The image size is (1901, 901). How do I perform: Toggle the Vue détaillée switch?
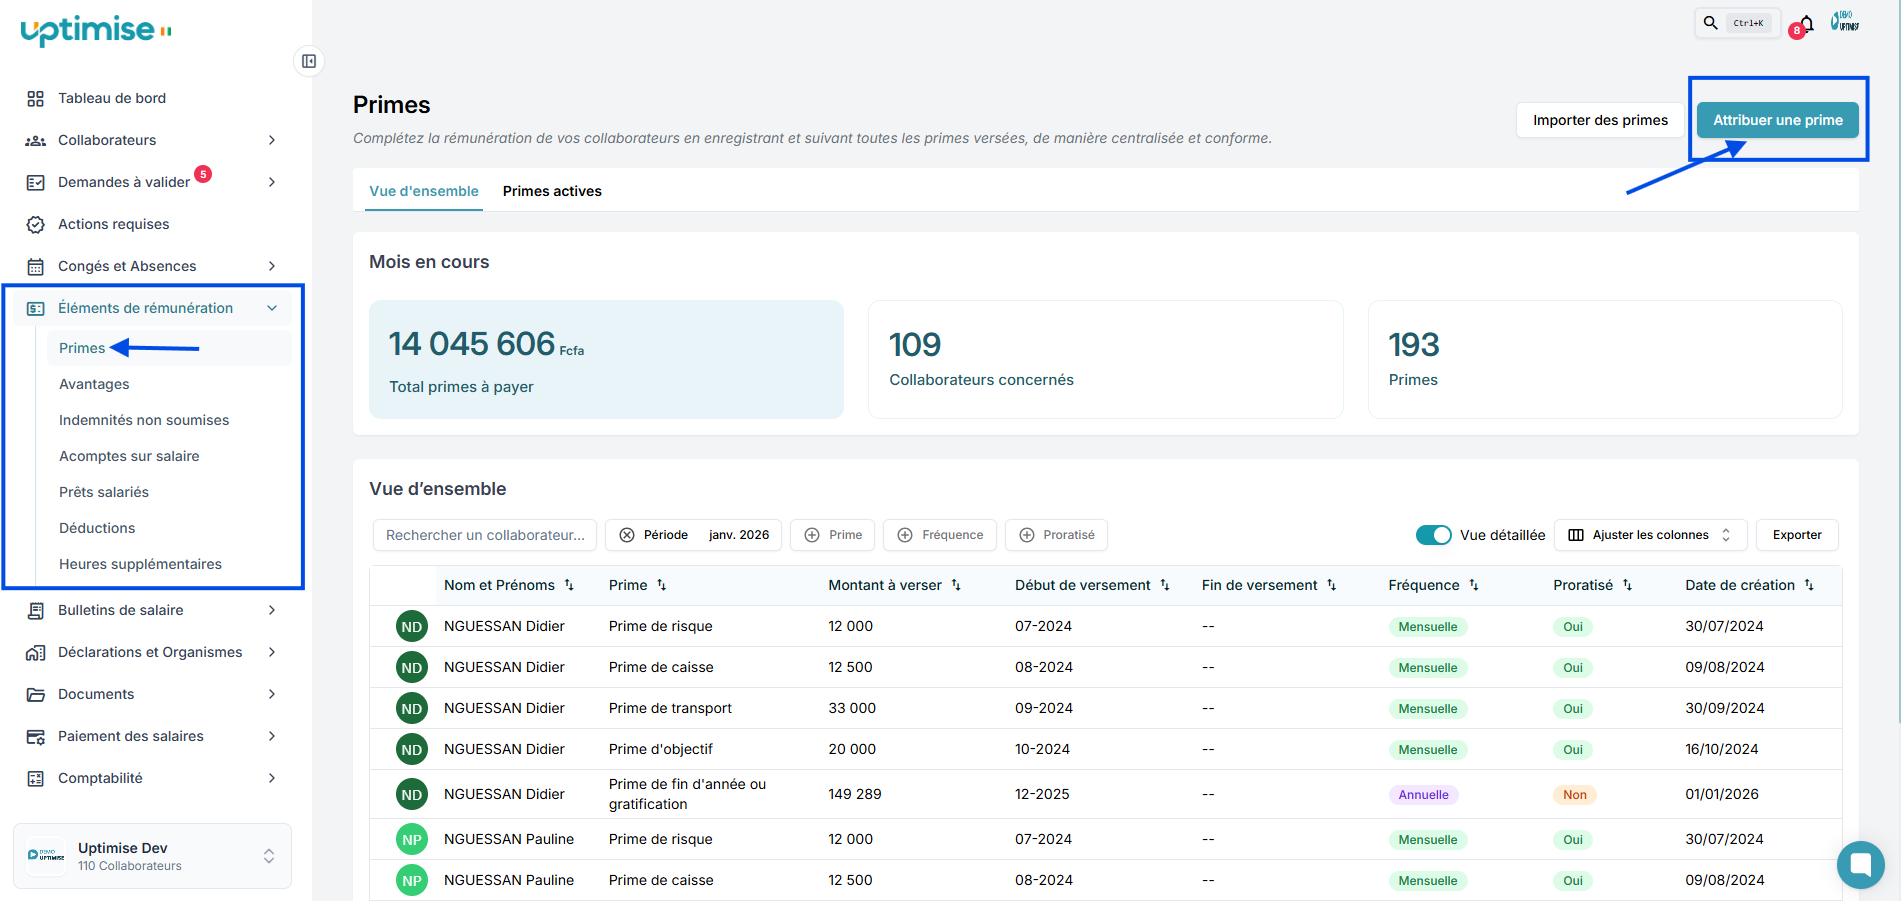[x=1433, y=535]
